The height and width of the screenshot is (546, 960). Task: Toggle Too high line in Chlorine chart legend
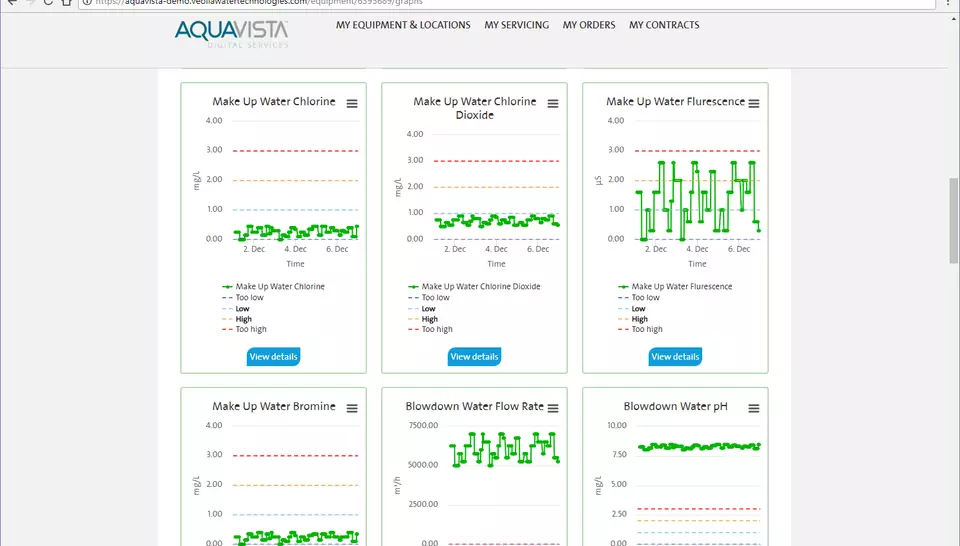tap(244, 329)
